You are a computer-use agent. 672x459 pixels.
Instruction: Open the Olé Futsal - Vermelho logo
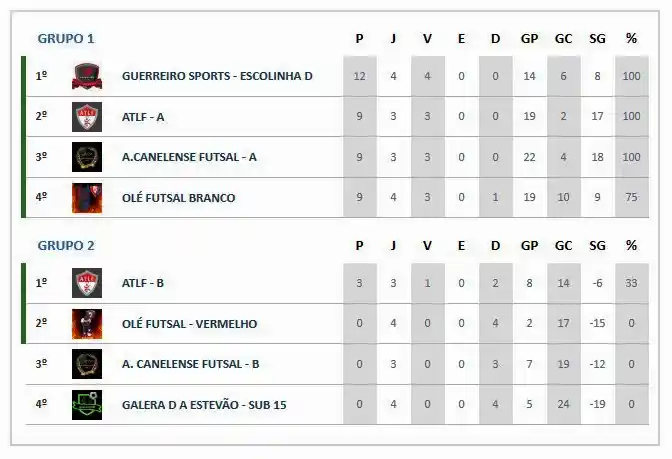(x=87, y=324)
